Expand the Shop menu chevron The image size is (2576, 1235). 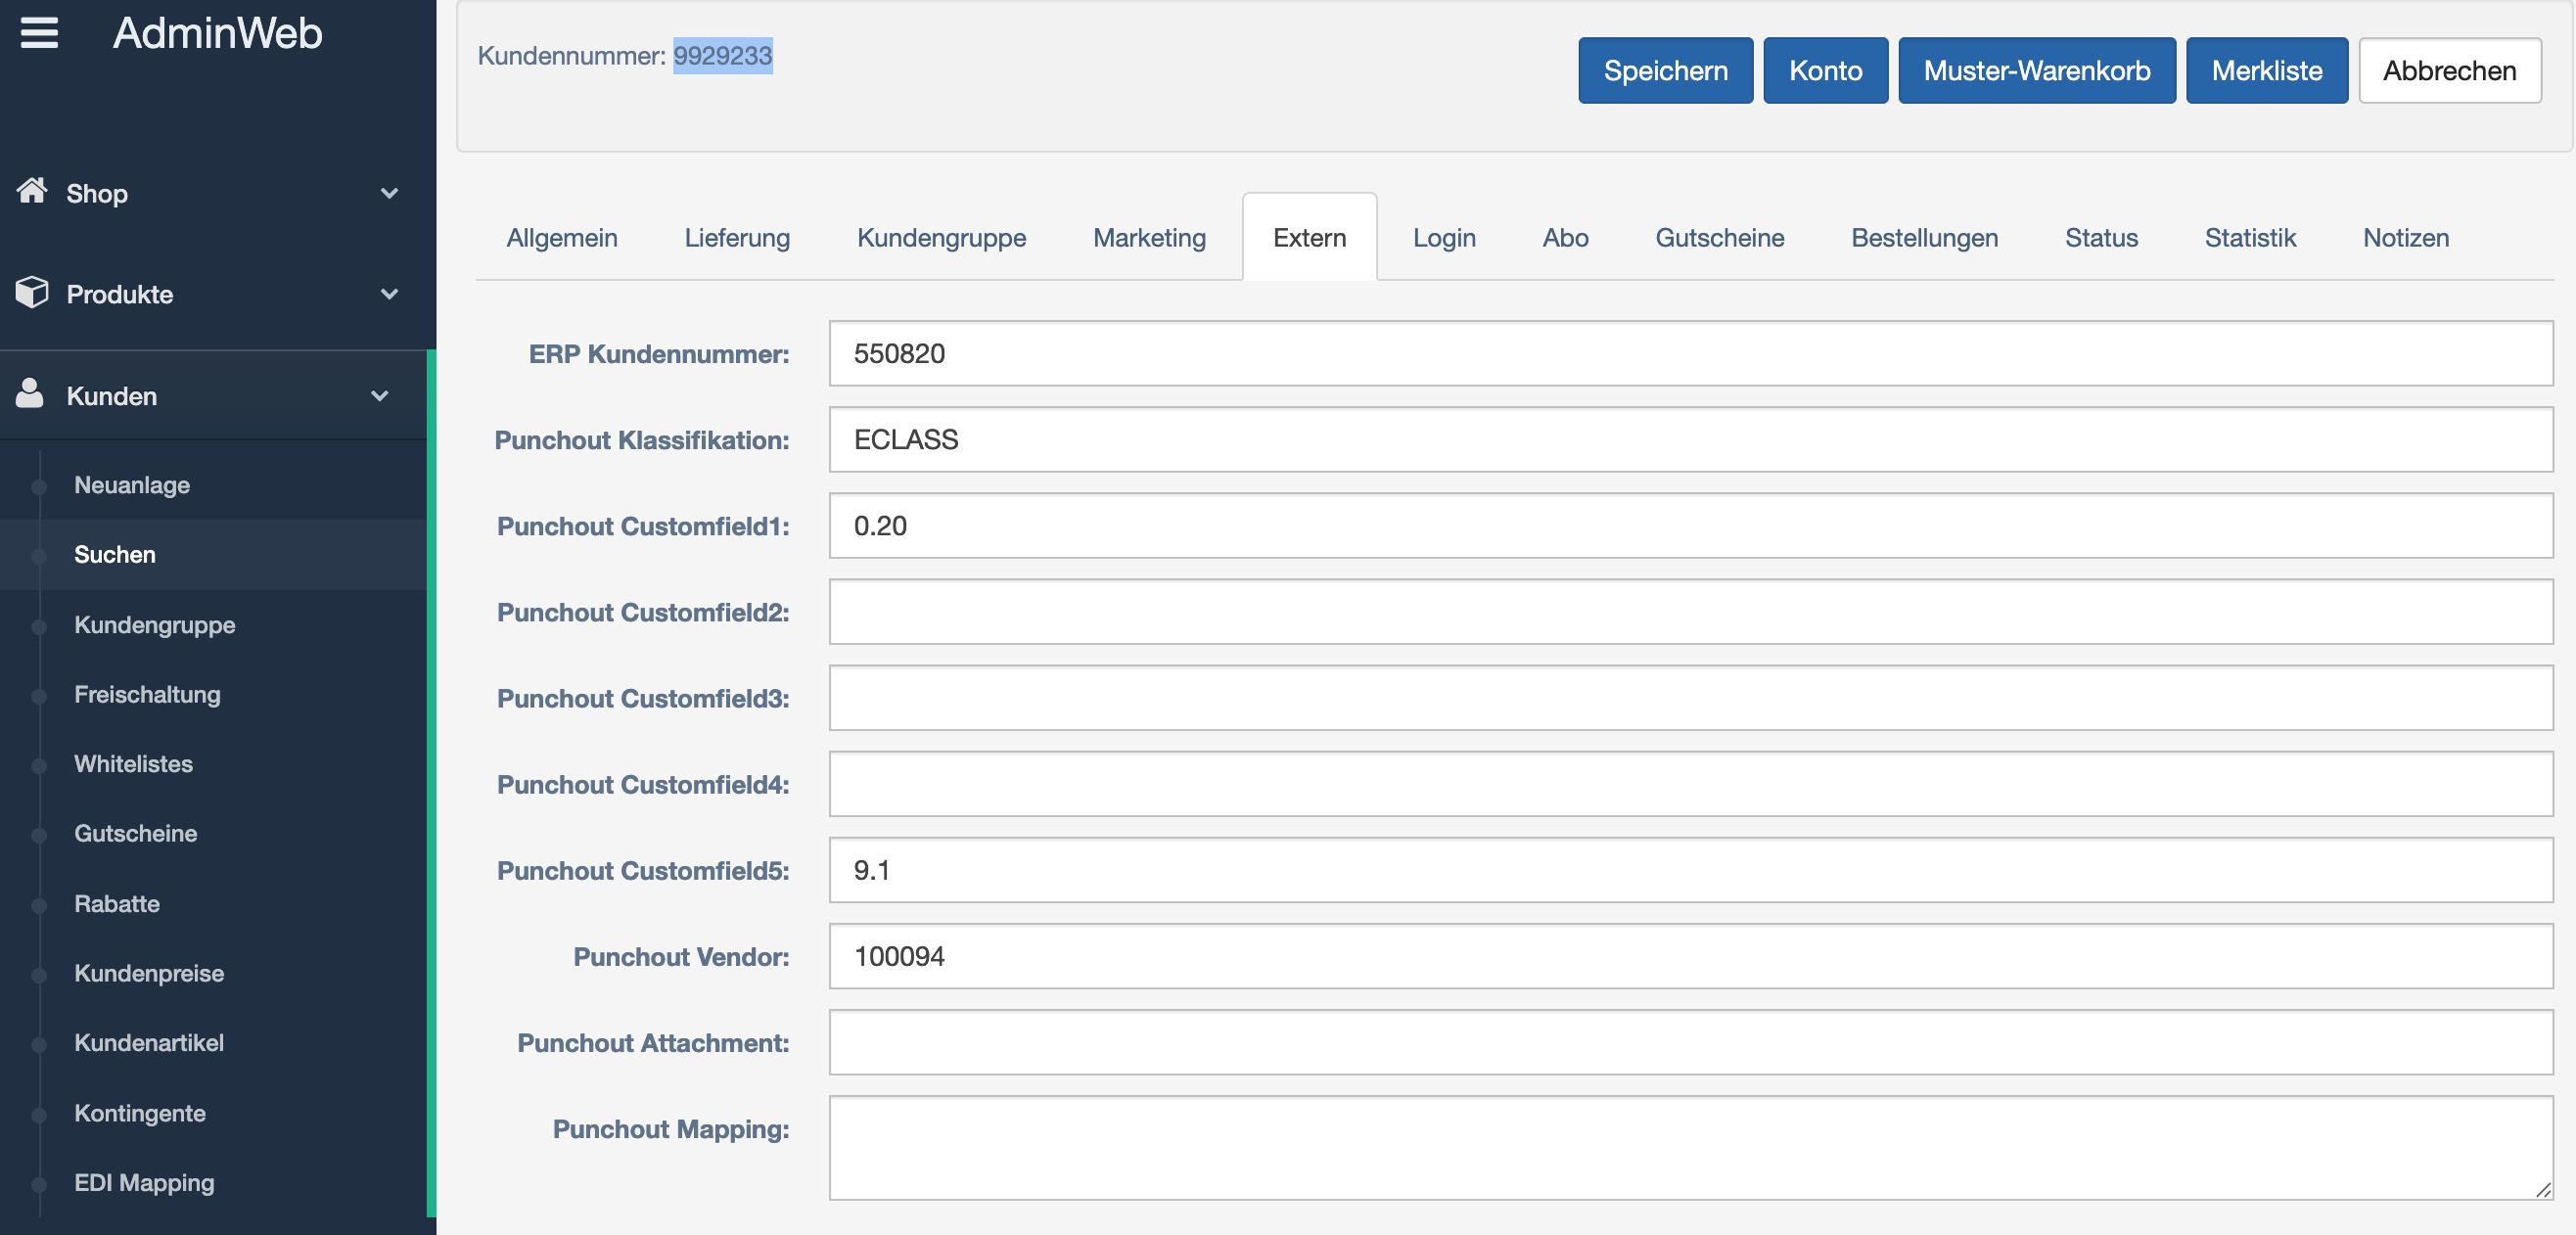pos(389,193)
